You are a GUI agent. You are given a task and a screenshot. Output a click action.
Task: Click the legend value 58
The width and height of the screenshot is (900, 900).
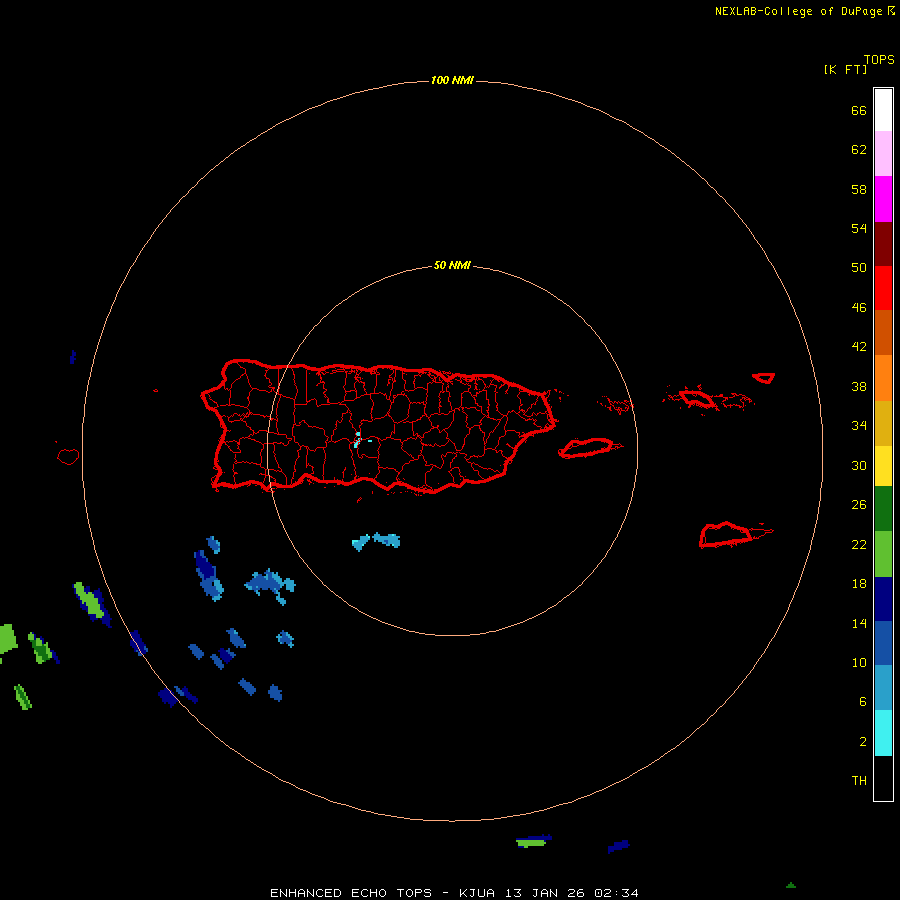coord(859,189)
